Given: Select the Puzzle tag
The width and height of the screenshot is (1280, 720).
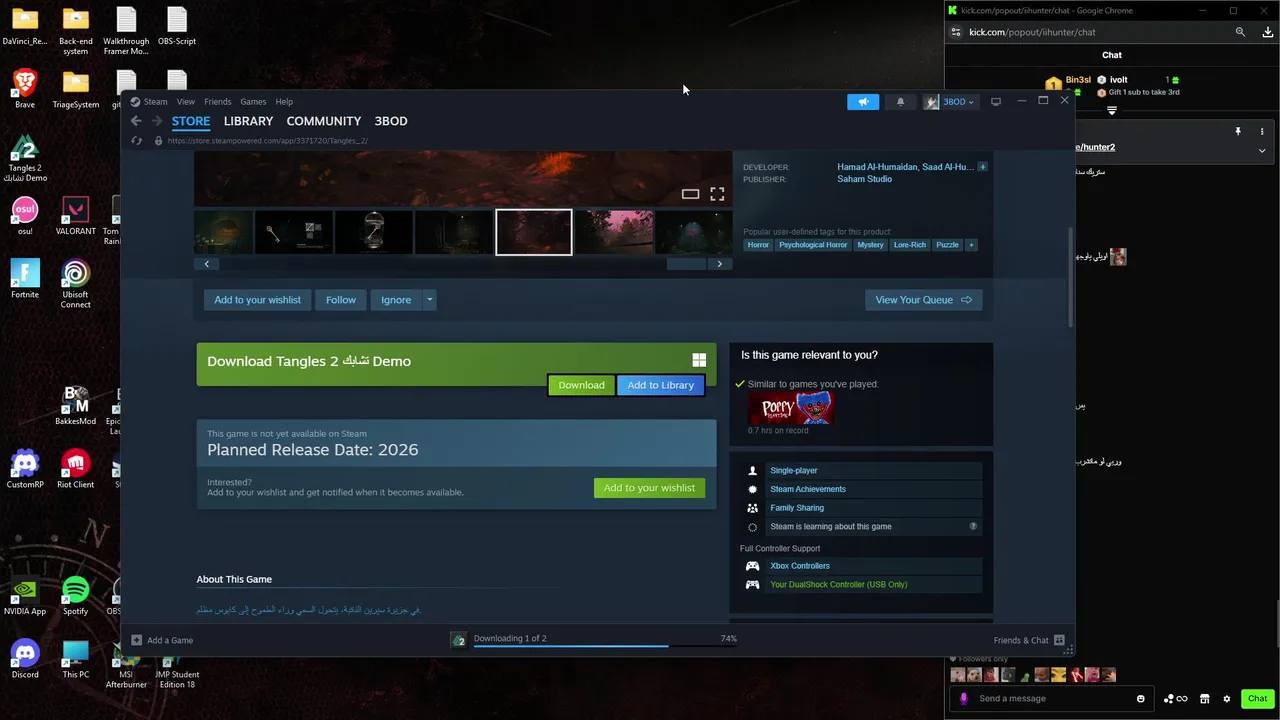Looking at the screenshot, I should point(947,245).
